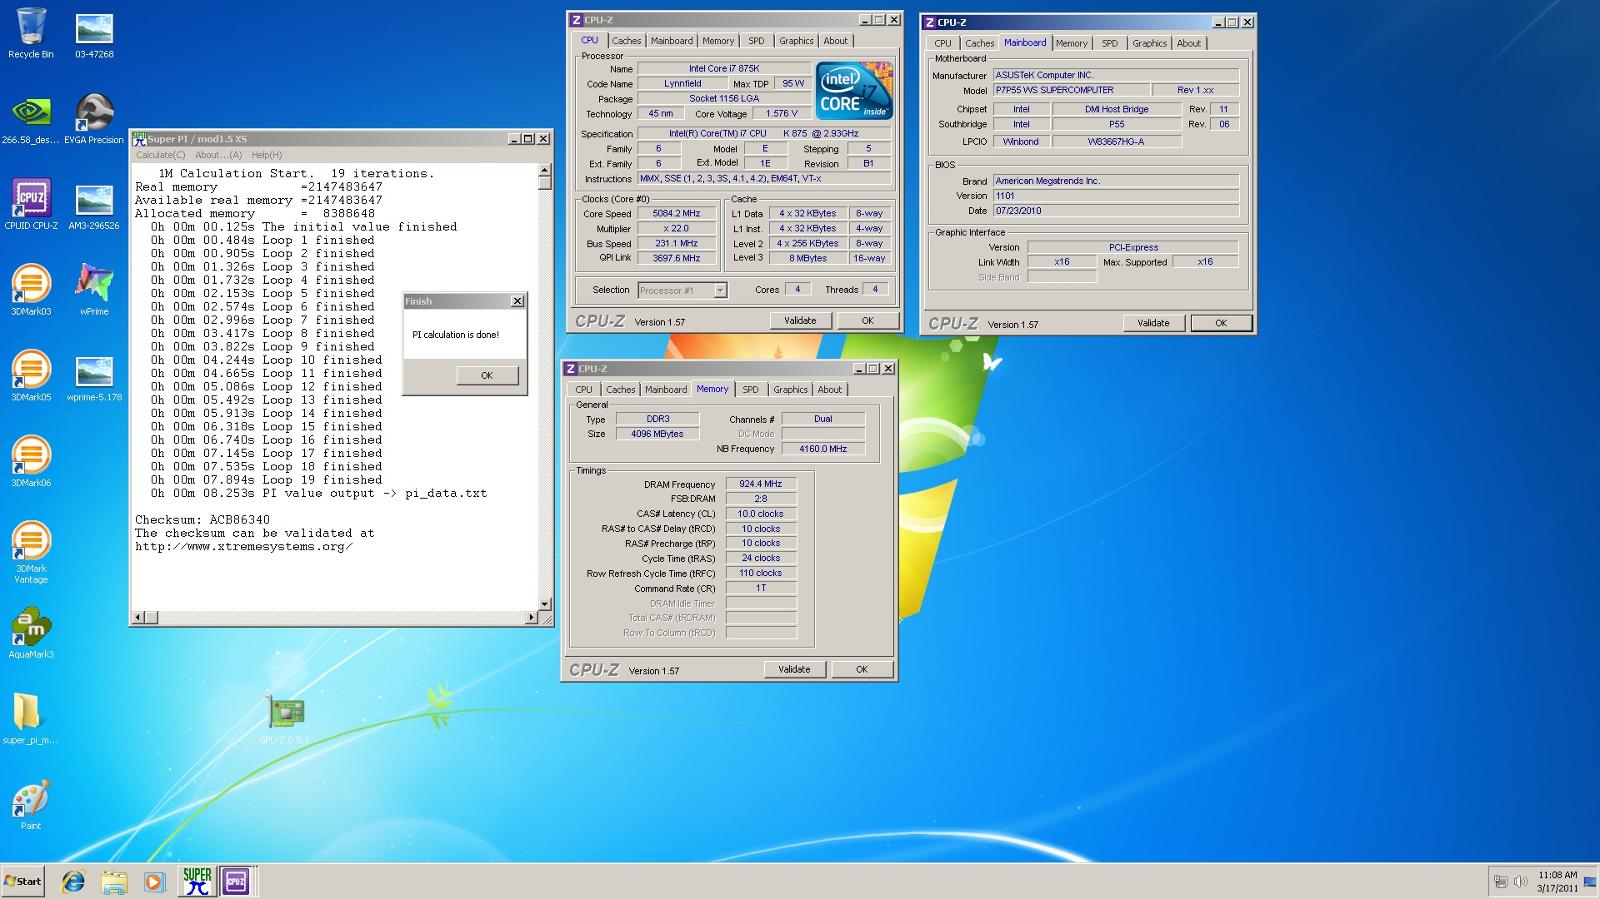The height and width of the screenshot is (899, 1600).
Task: Click Validate in Memory window
Action: [x=794, y=670]
